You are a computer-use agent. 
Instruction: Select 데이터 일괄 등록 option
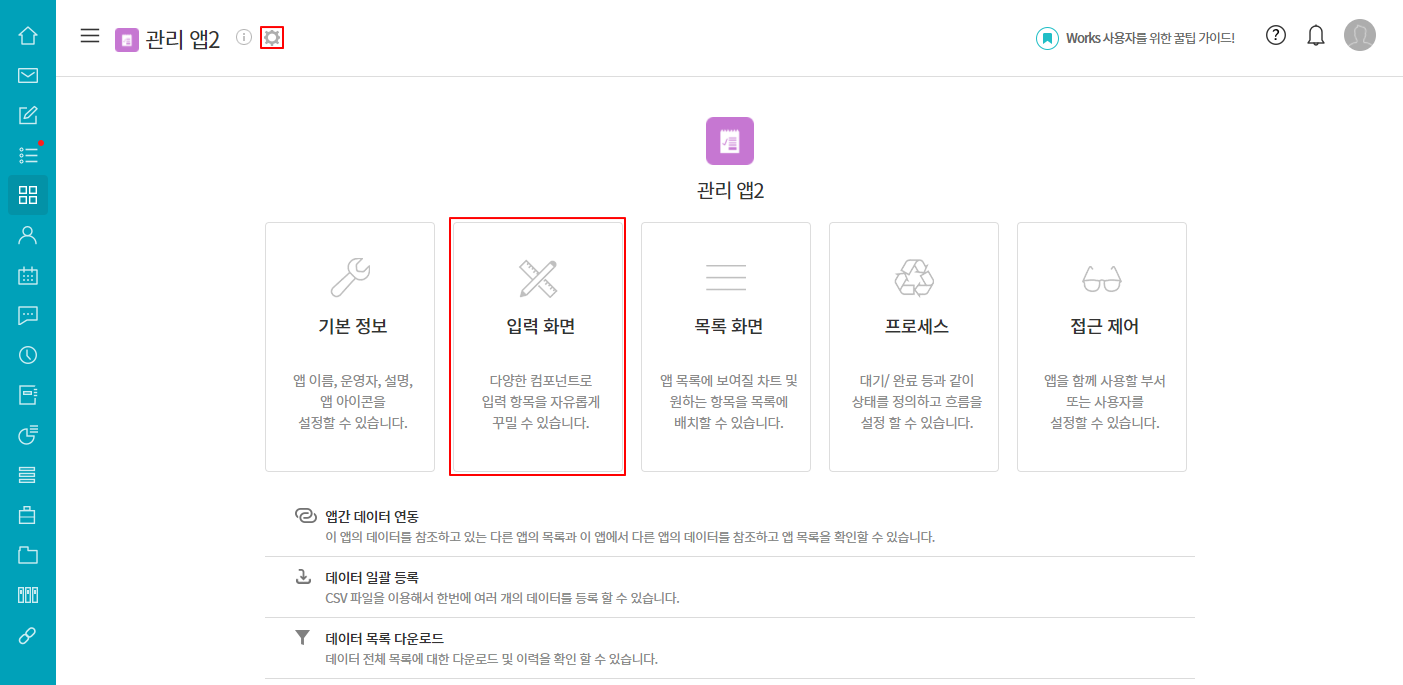pyautogui.click(x=372, y=578)
